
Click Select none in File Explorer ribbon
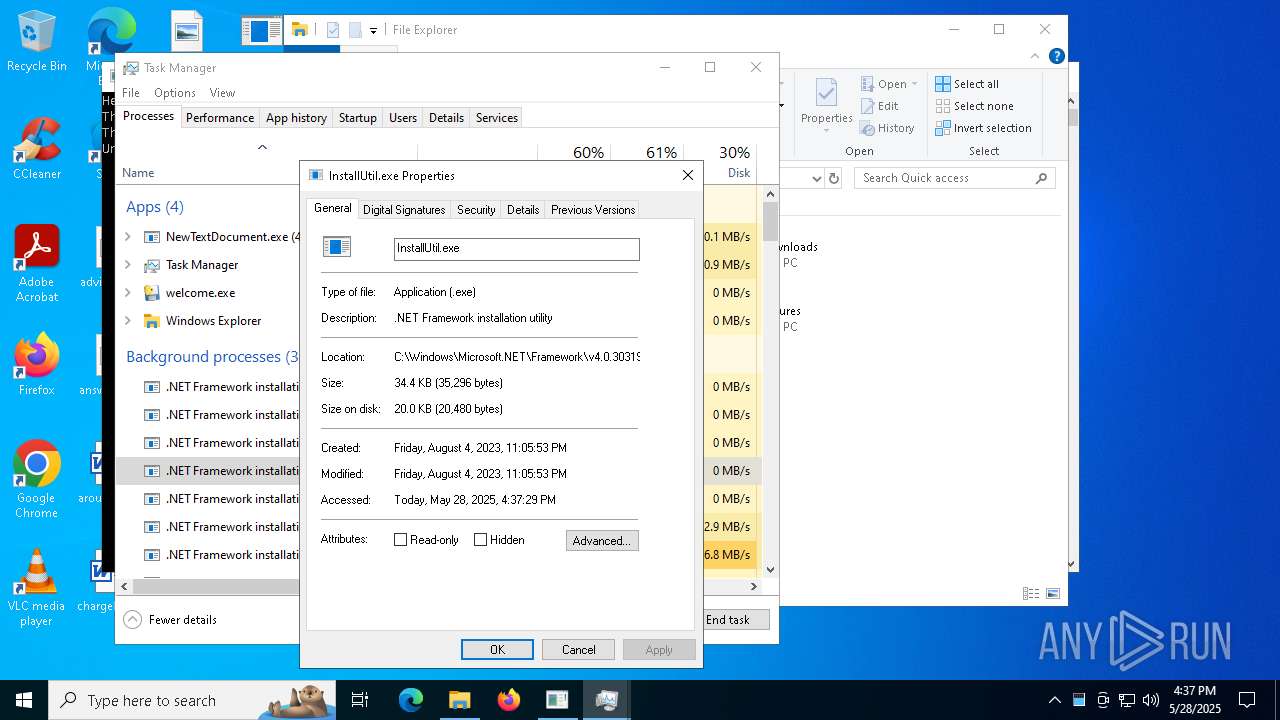[x=974, y=106]
